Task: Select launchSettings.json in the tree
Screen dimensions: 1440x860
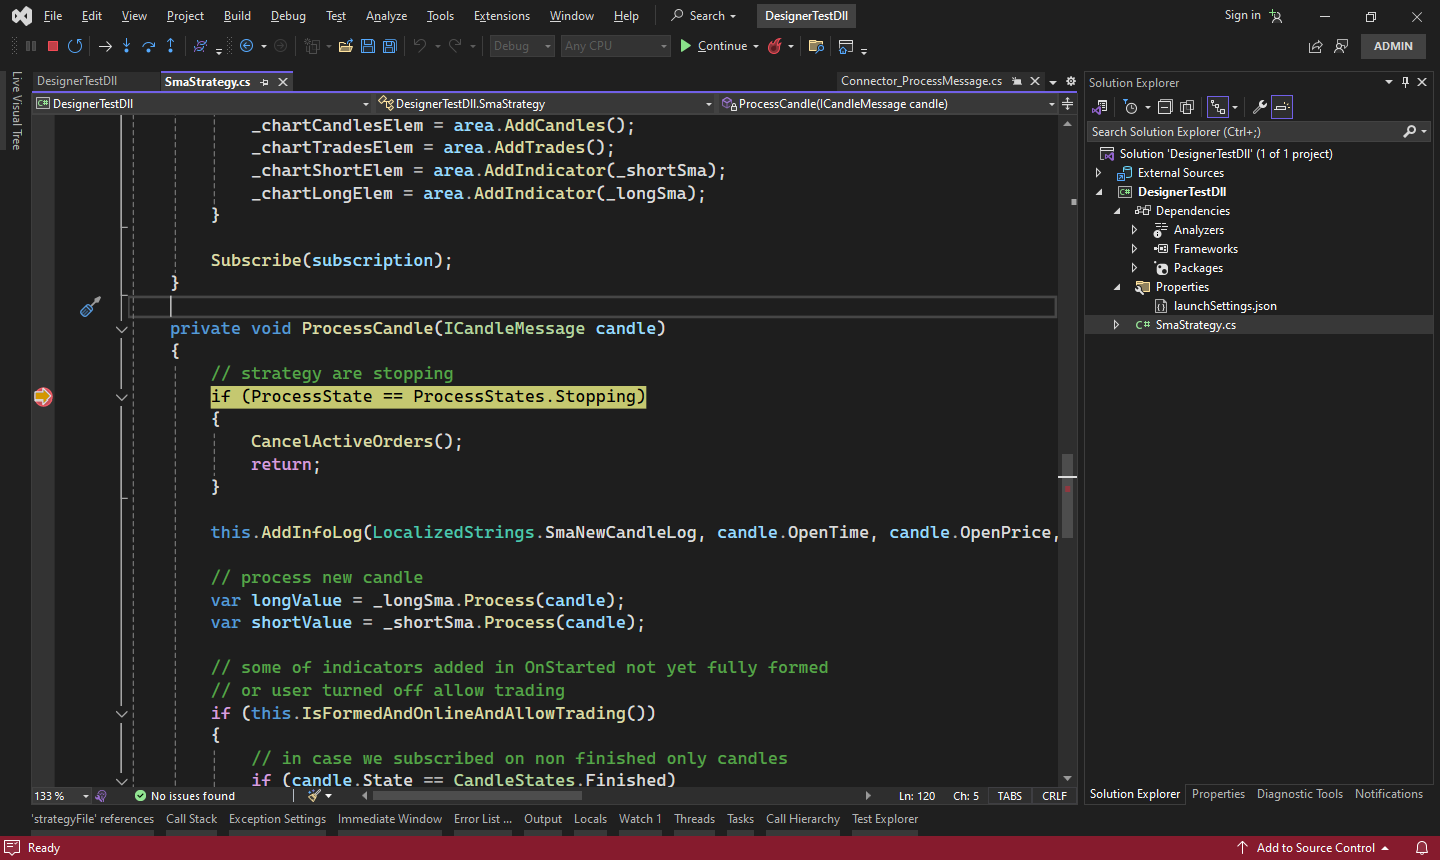Action: (x=1225, y=306)
